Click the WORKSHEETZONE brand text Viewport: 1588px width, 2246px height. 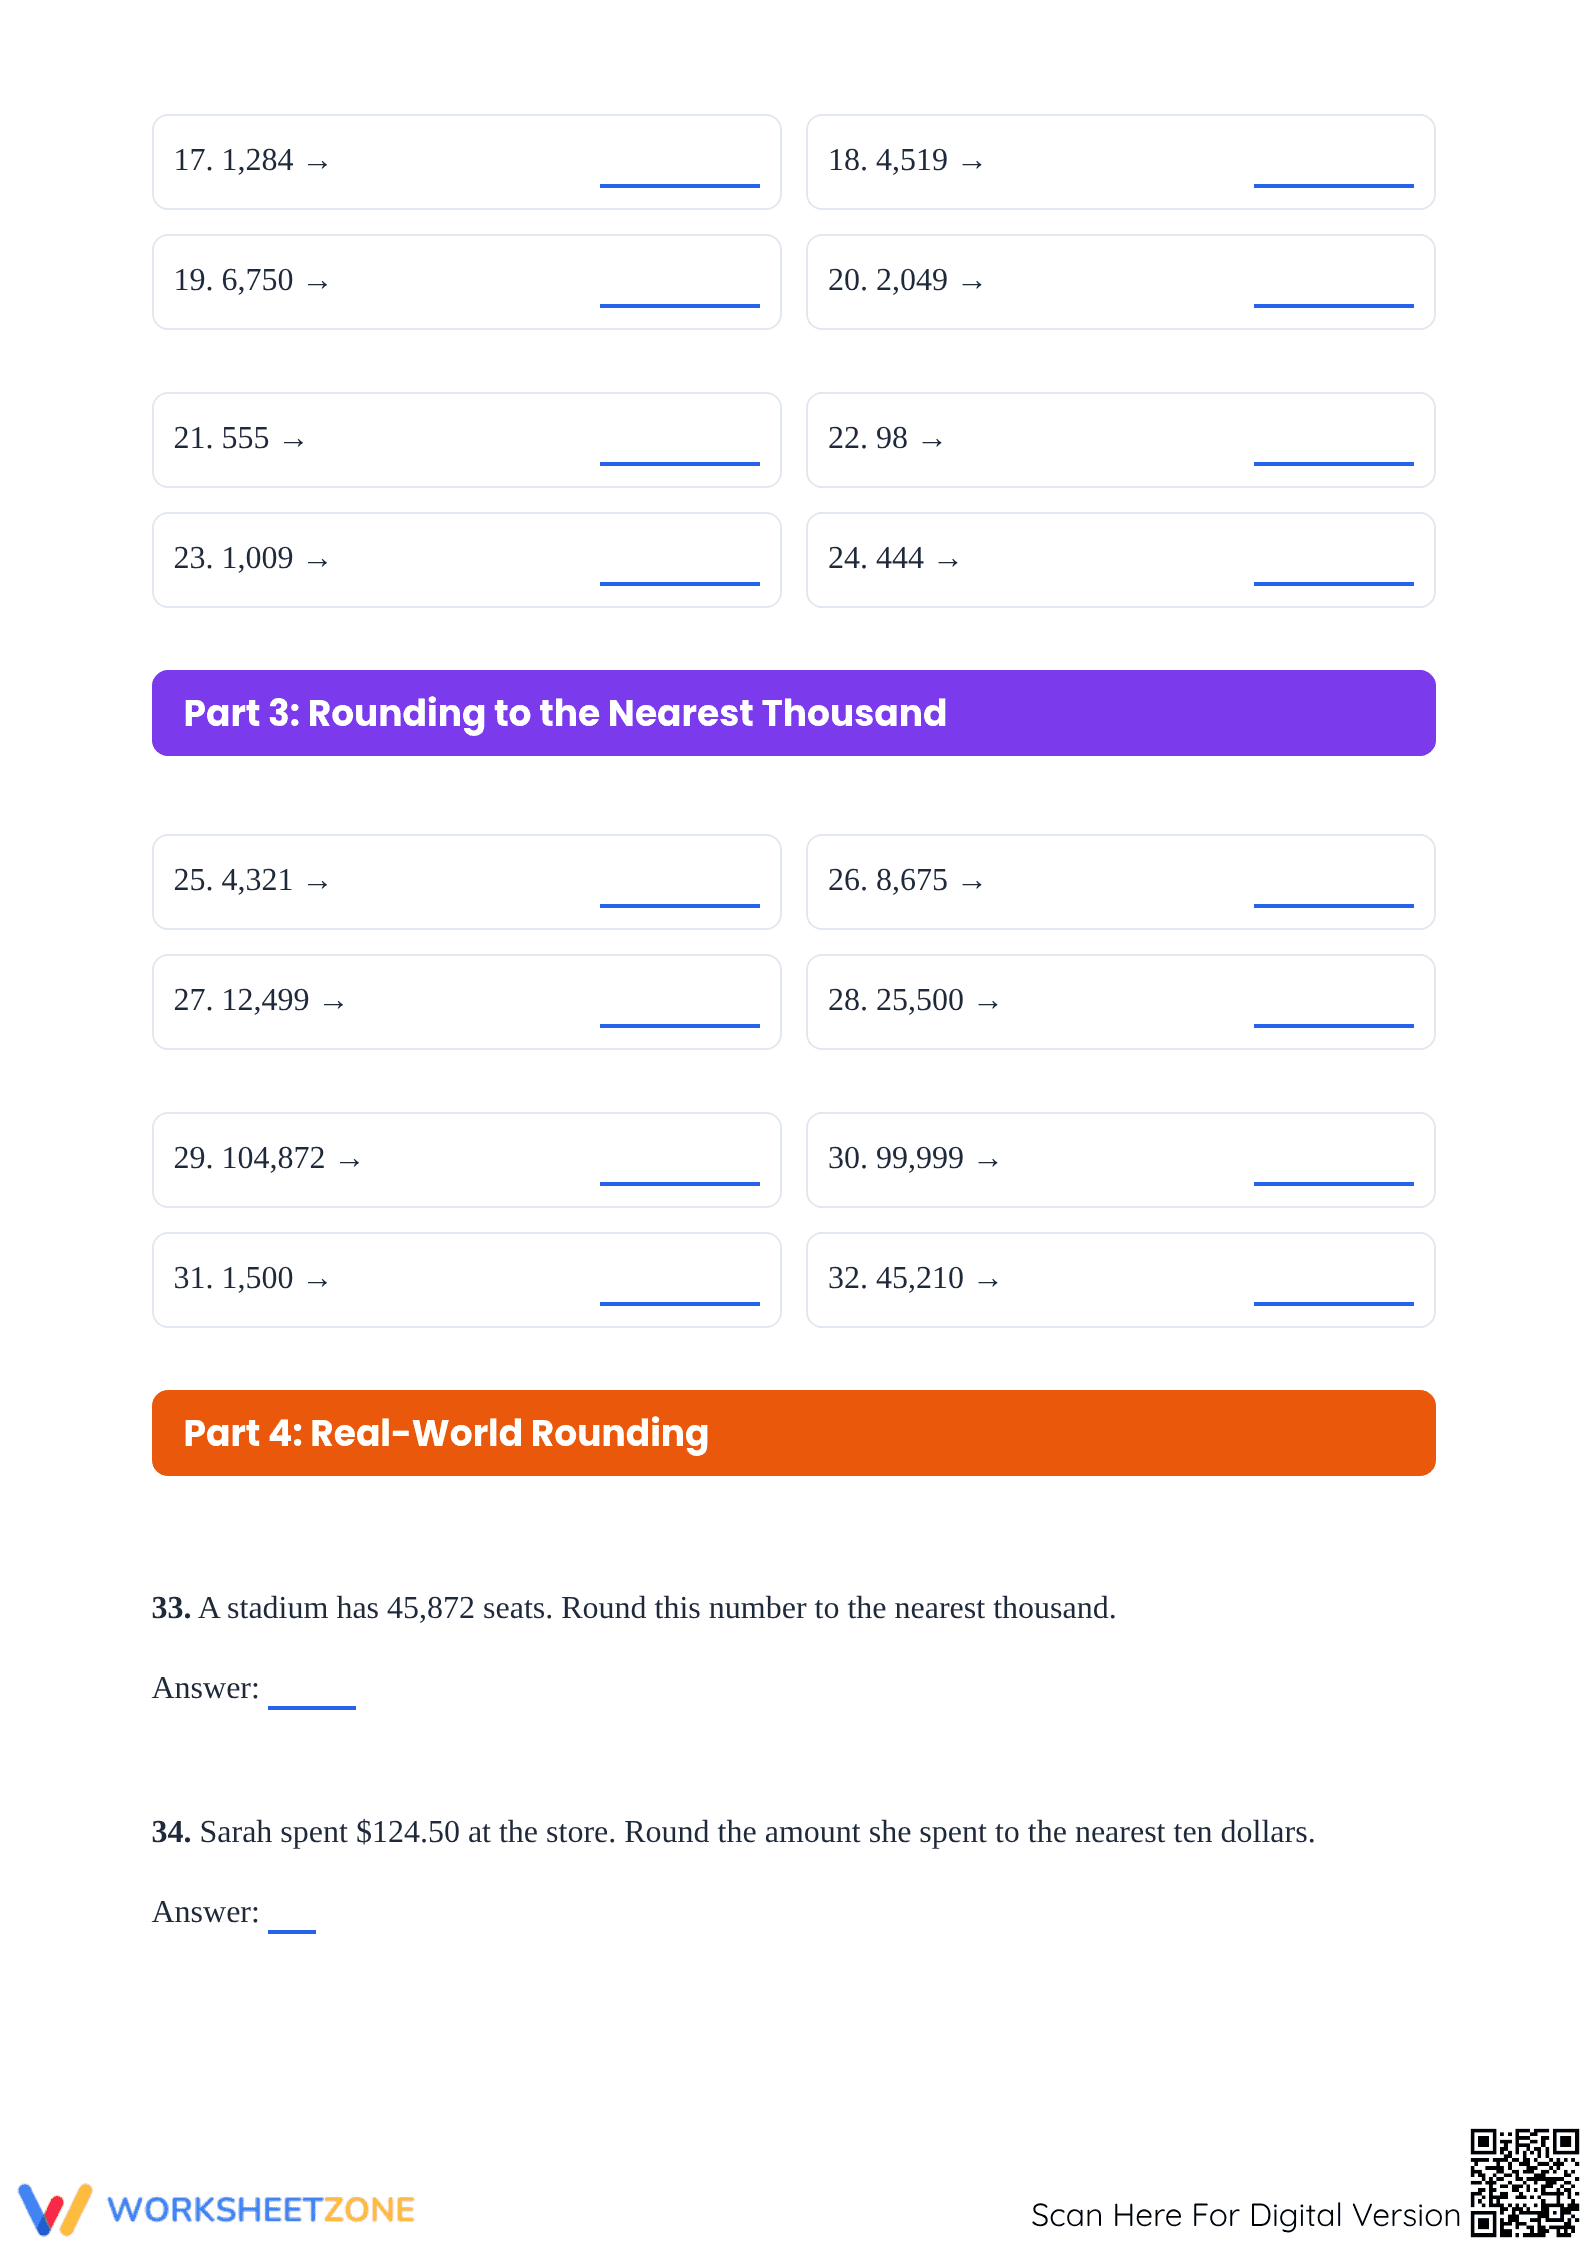pyautogui.click(x=261, y=2209)
